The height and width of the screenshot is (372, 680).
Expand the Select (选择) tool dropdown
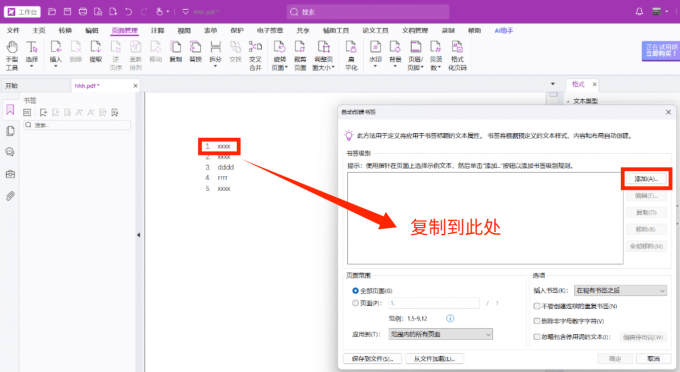(31, 66)
